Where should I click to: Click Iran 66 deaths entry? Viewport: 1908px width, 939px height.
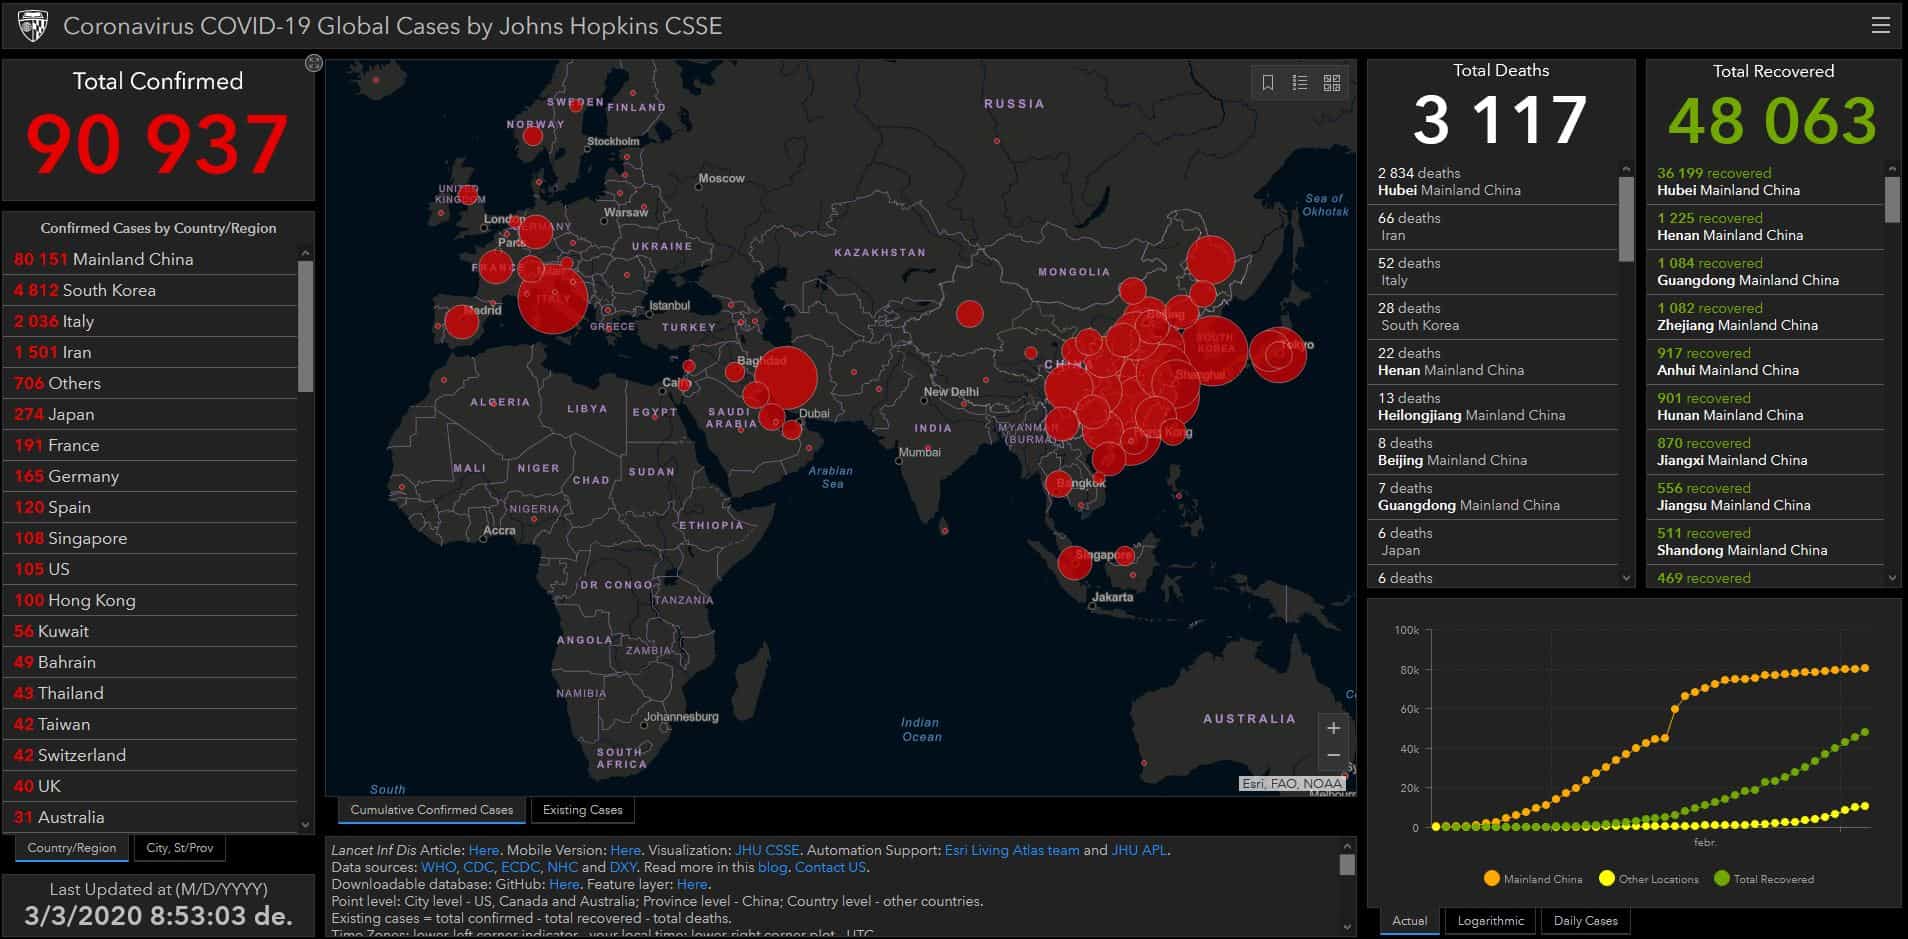(x=1493, y=227)
